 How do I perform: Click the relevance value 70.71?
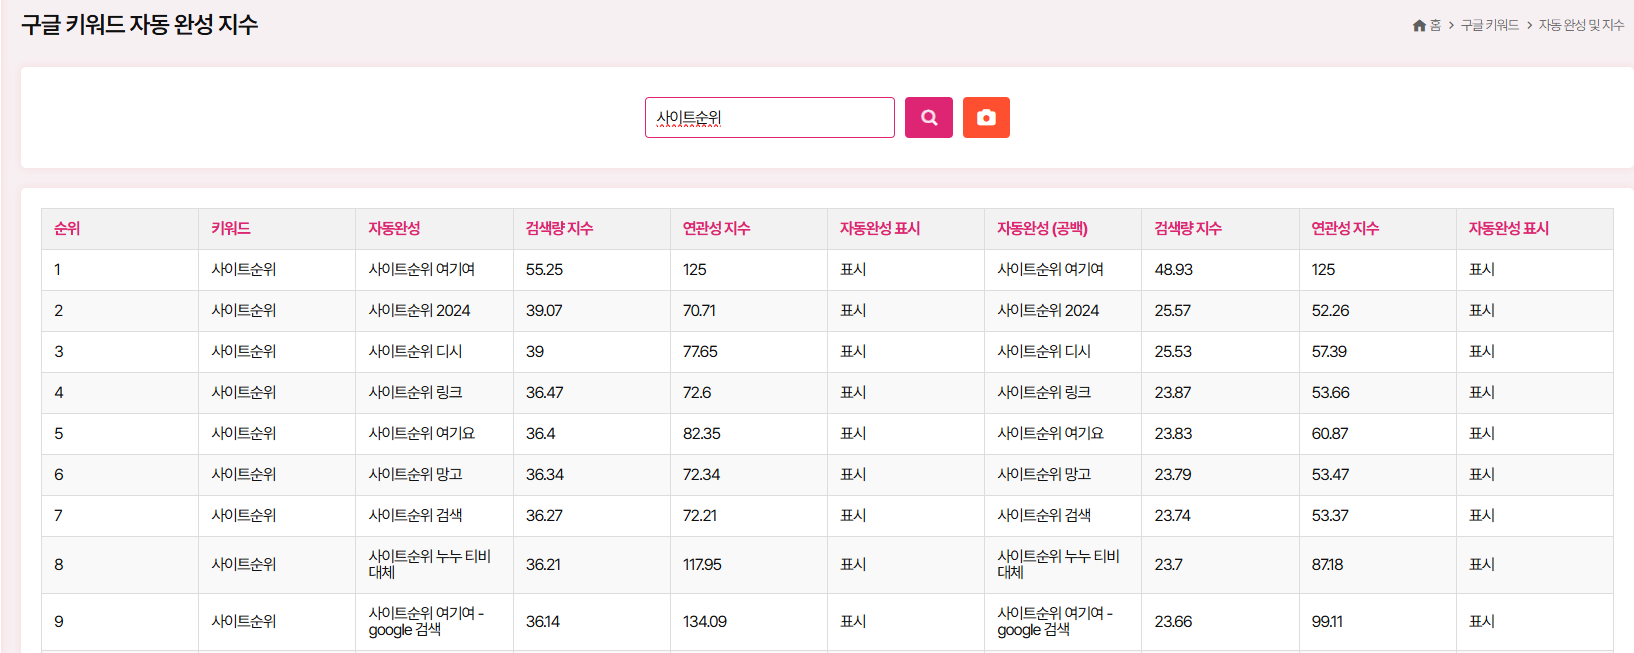tap(699, 311)
